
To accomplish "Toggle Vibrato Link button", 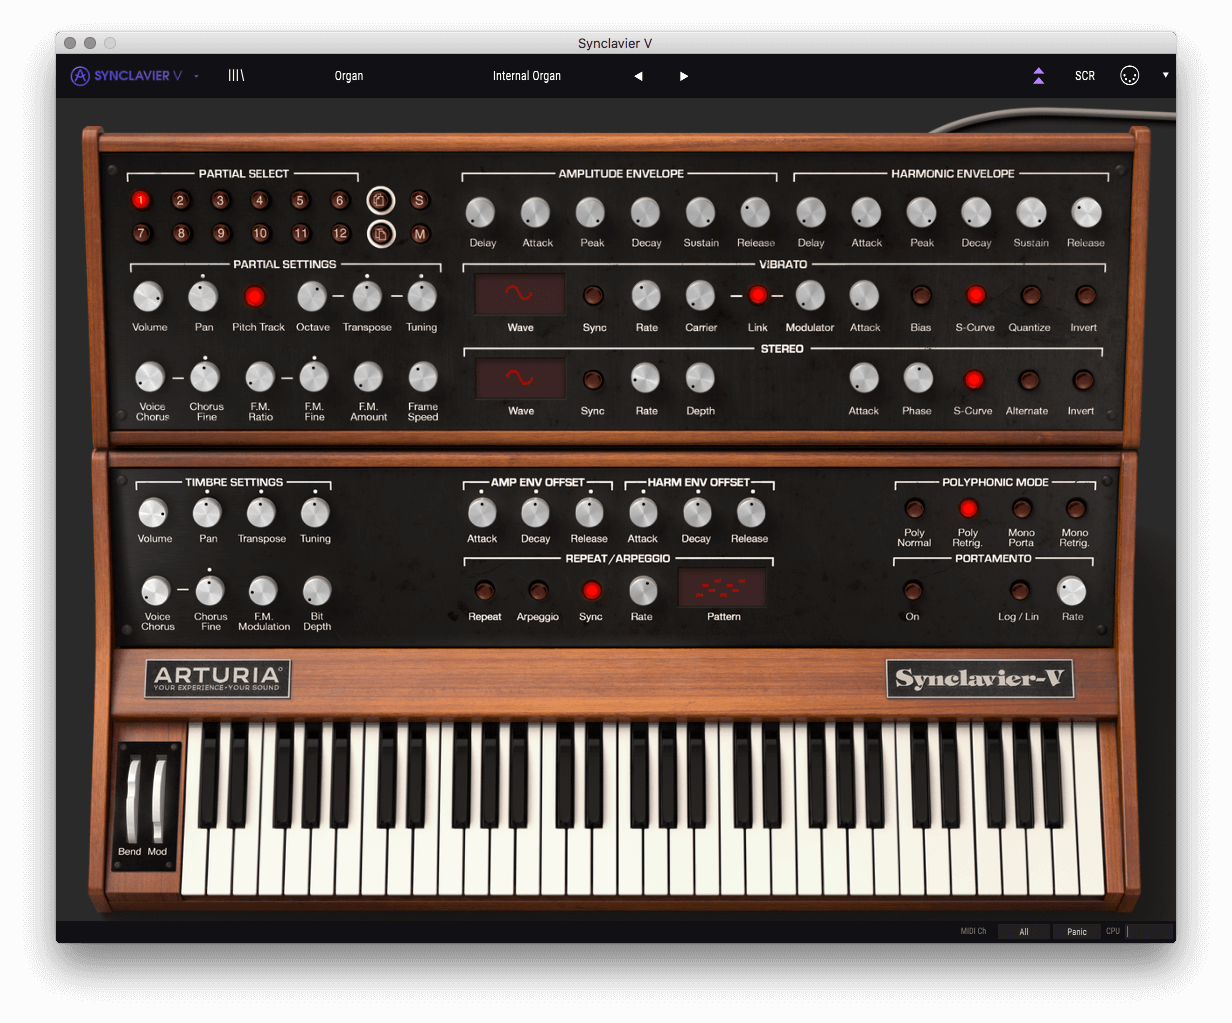I will click(x=758, y=295).
